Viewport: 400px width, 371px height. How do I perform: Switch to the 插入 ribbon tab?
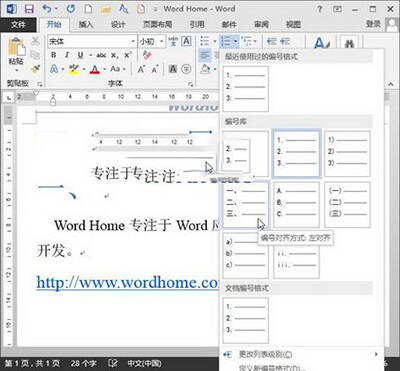(86, 24)
